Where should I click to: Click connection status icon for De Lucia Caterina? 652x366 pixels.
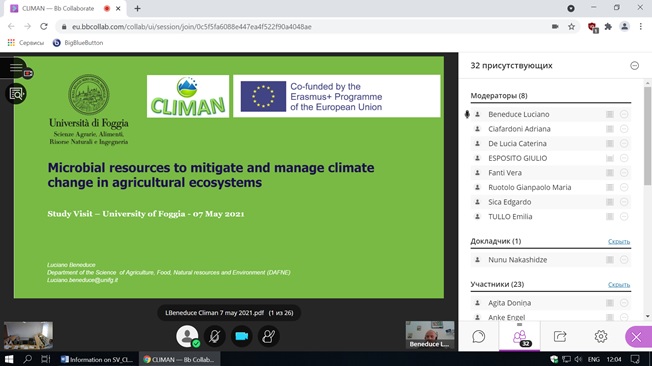coord(610,143)
